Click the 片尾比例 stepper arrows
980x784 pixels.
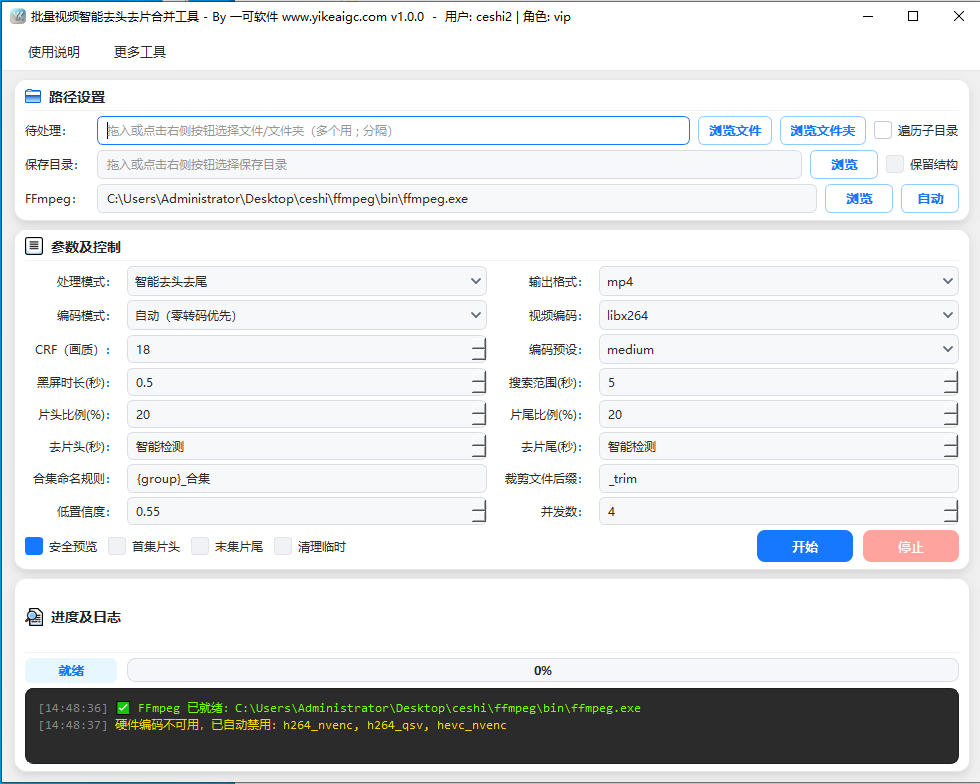click(951, 414)
